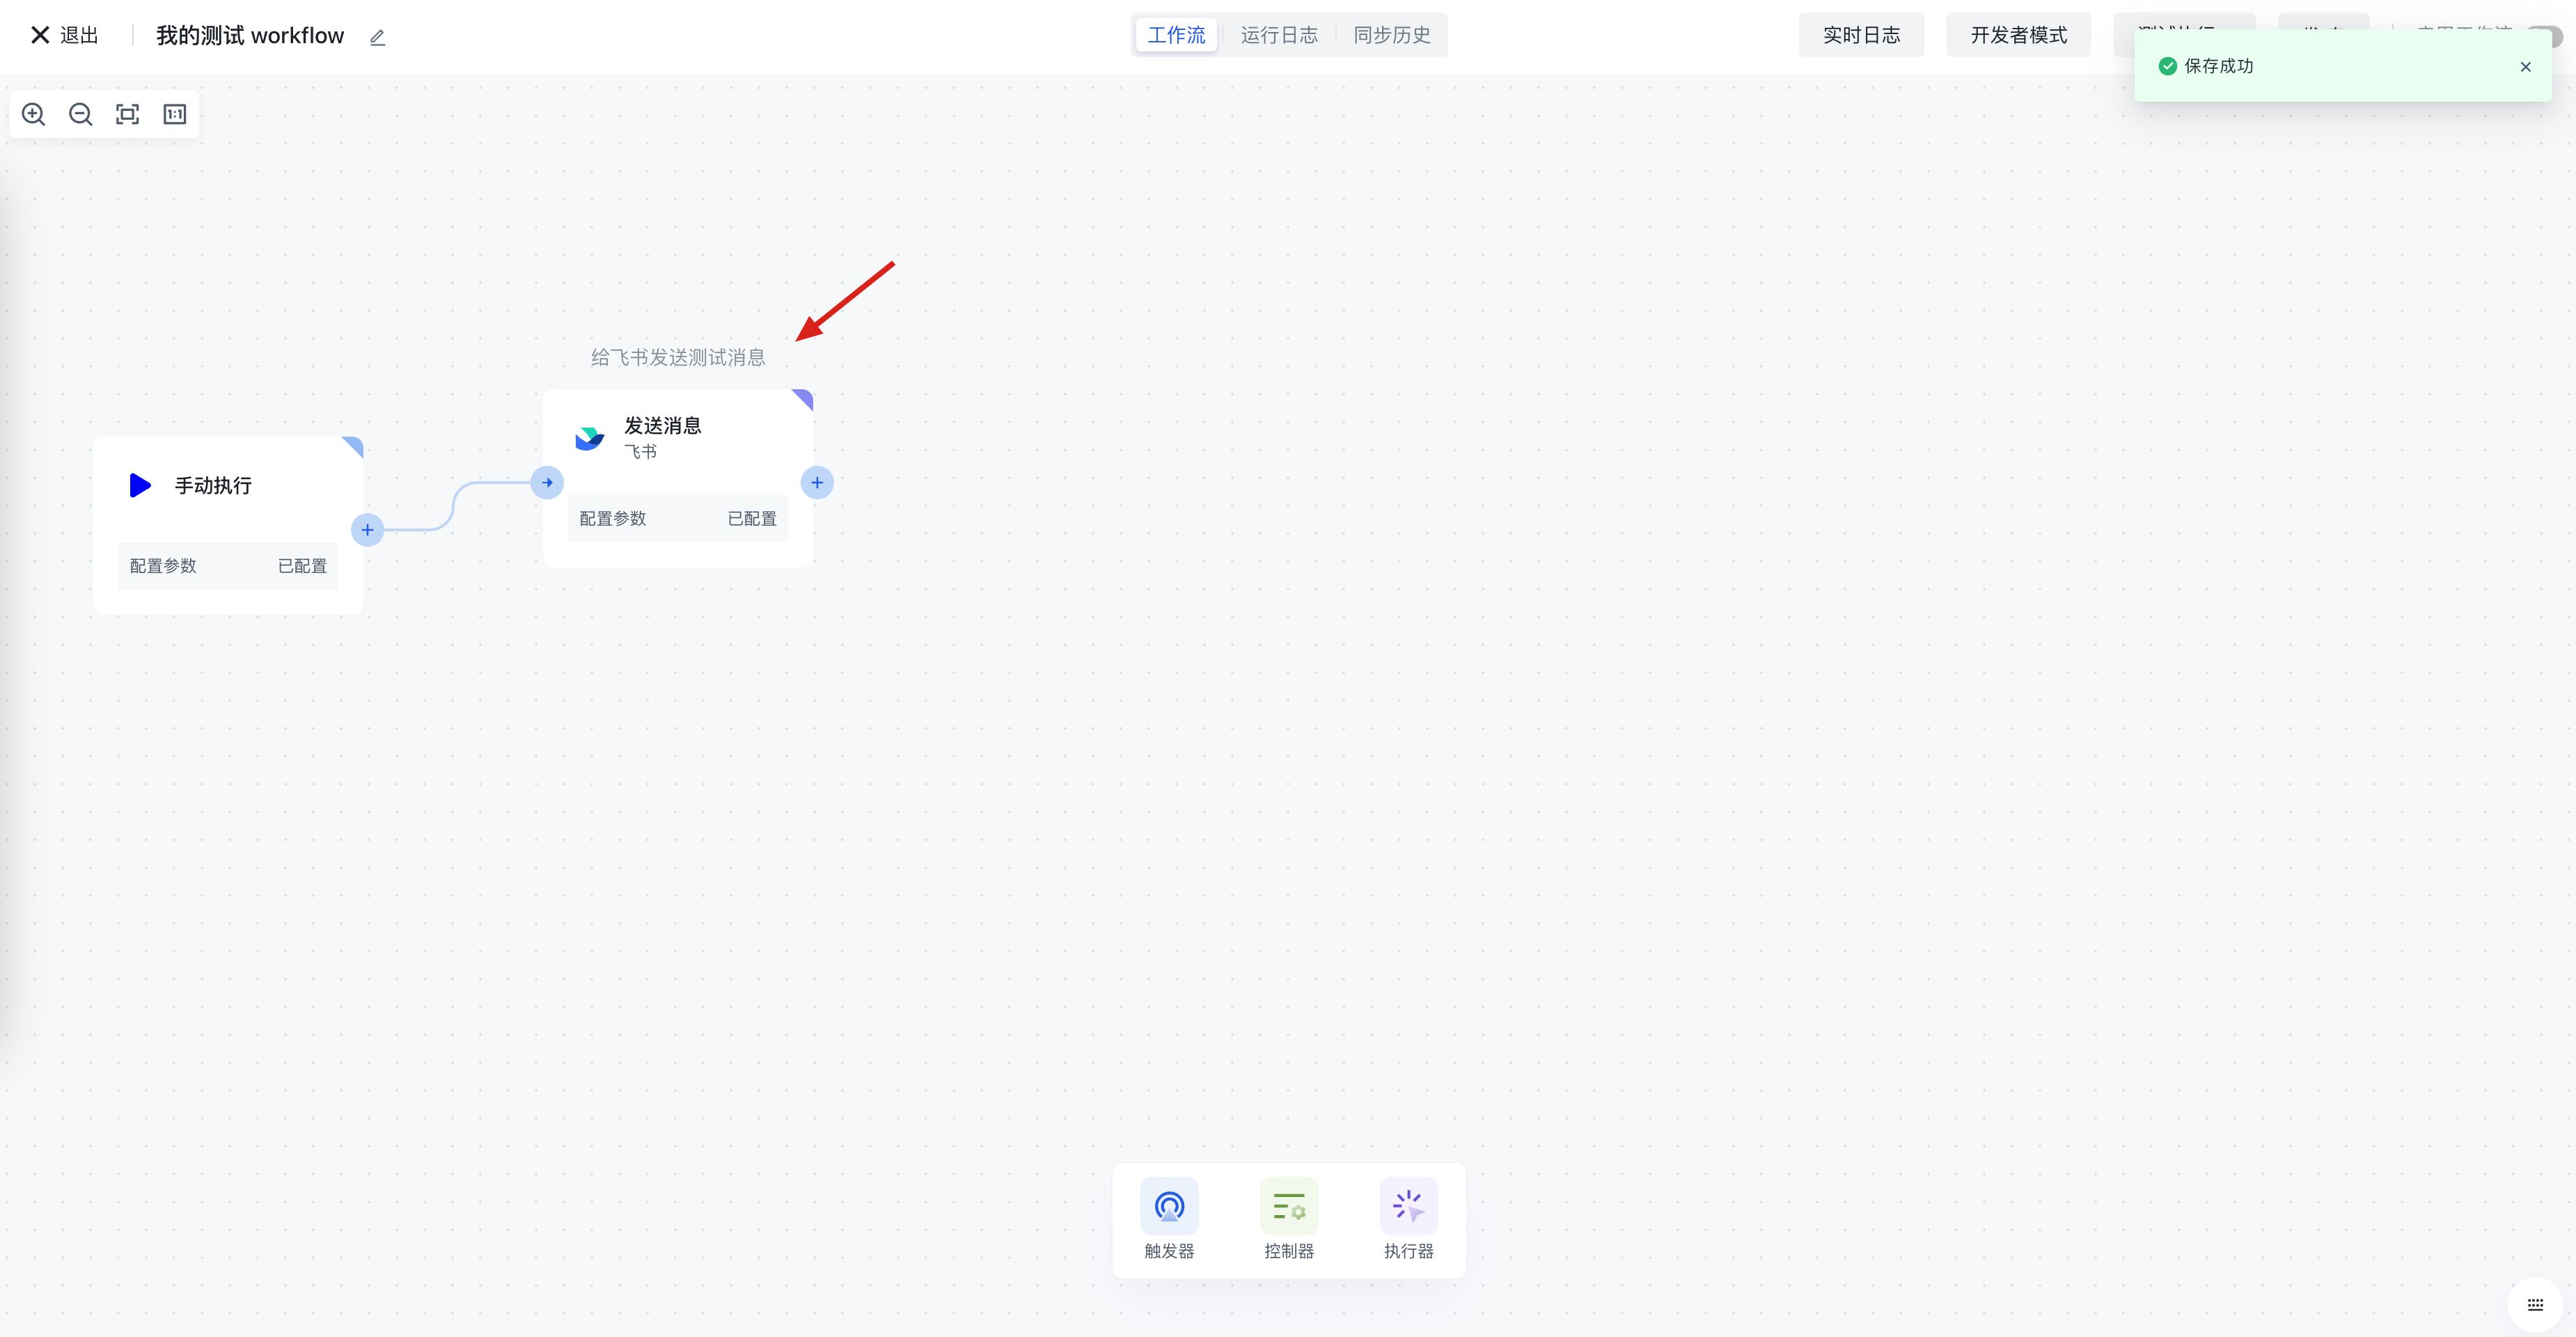Click the zoom in canvas icon

[34, 114]
